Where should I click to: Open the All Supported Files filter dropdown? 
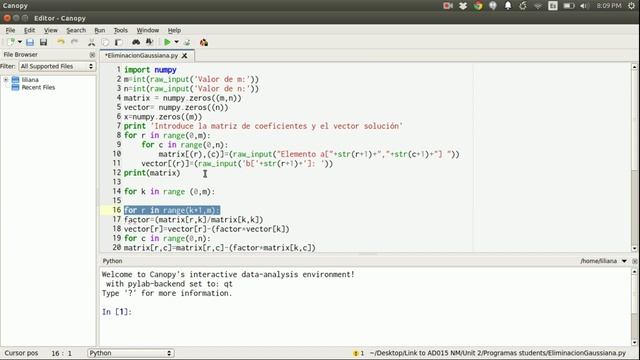click(x=57, y=66)
